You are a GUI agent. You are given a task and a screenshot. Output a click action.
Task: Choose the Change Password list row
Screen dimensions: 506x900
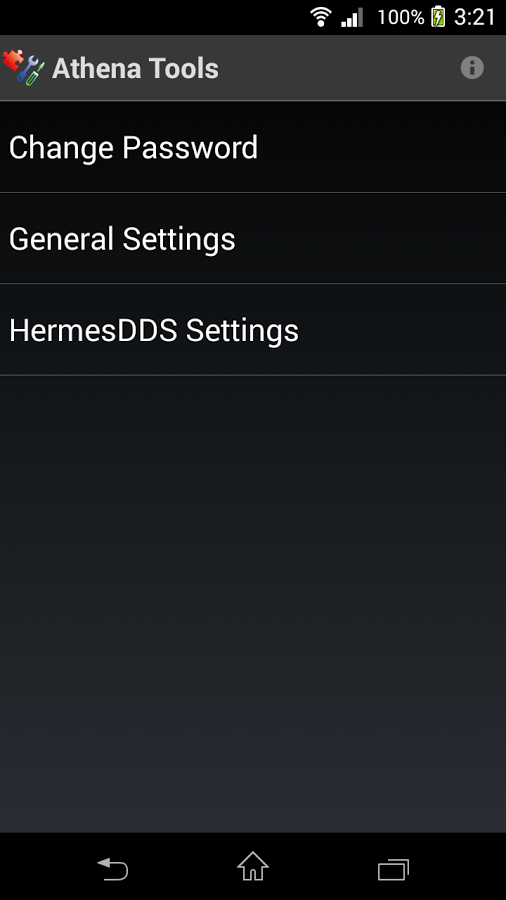[x=253, y=147]
